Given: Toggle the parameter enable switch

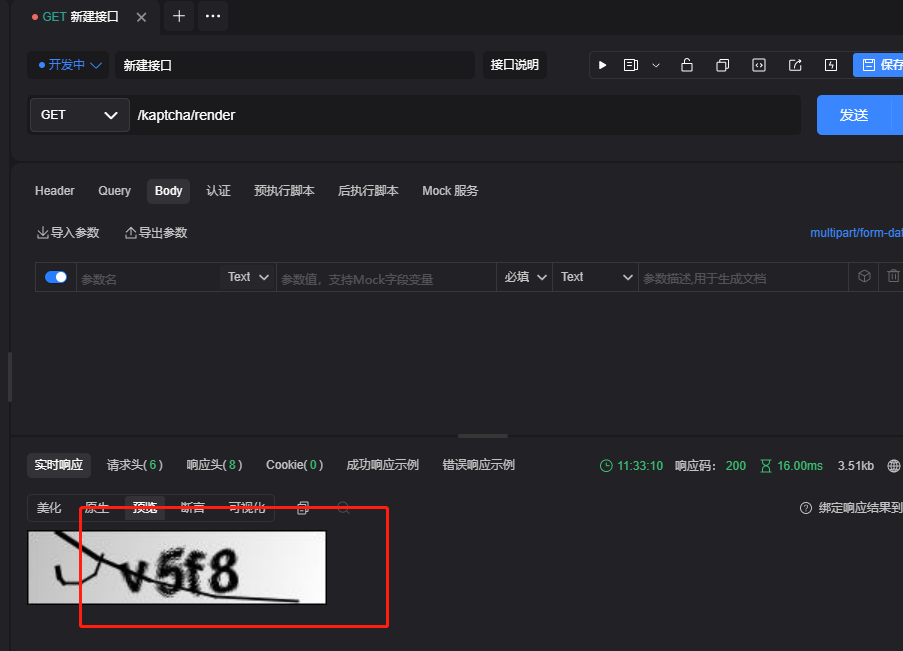Looking at the screenshot, I should click(x=55, y=277).
